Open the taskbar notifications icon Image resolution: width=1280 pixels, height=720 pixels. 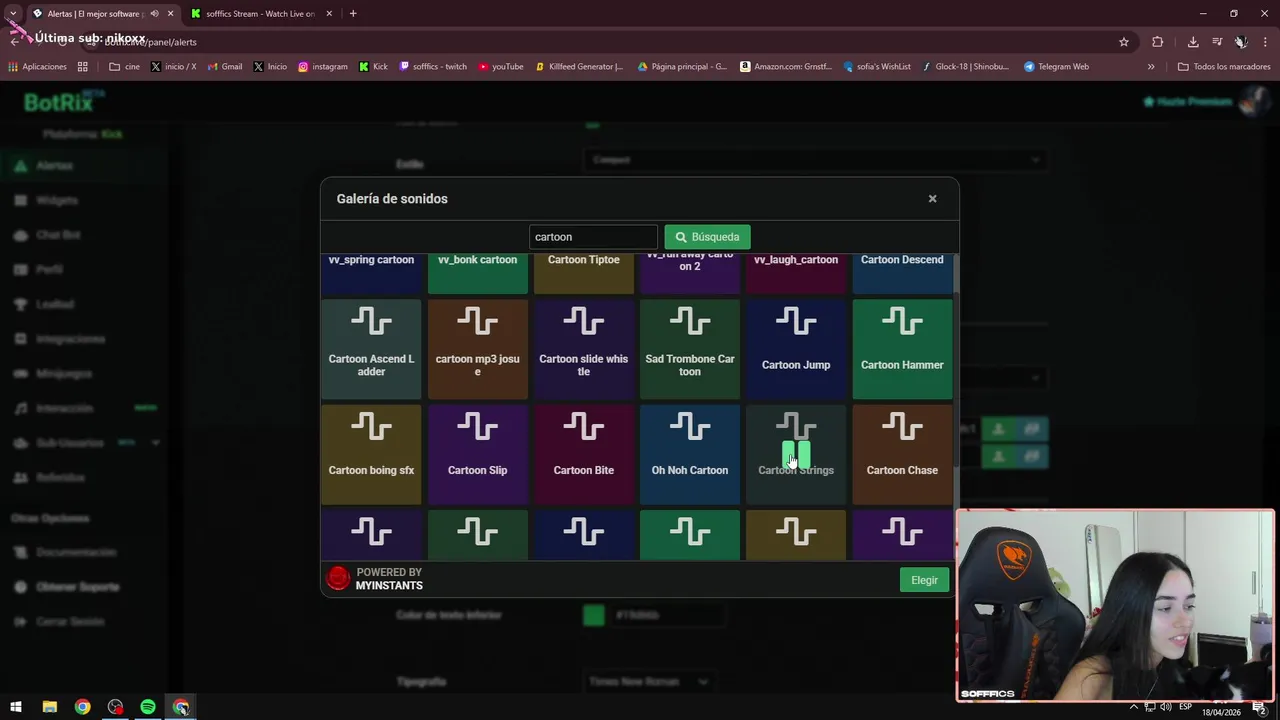[x=1259, y=708]
